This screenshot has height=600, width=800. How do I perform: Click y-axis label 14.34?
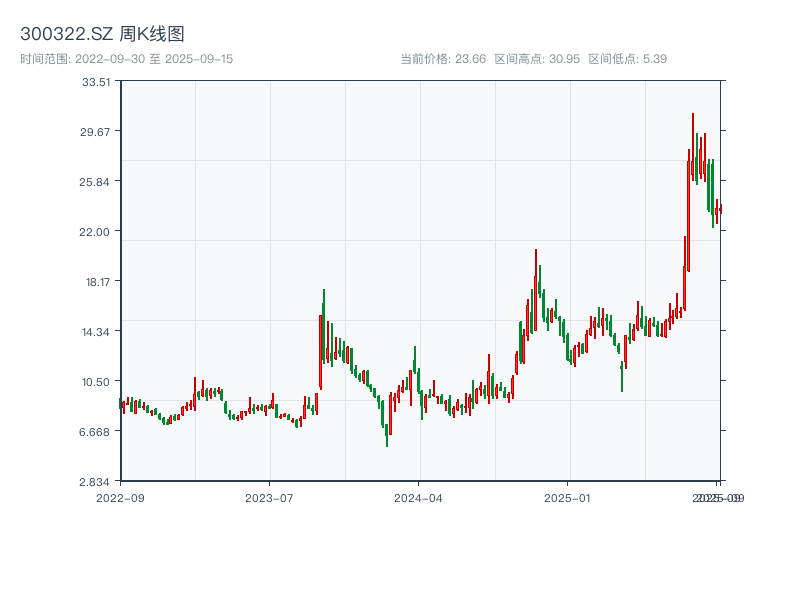click(x=96, y=332)
